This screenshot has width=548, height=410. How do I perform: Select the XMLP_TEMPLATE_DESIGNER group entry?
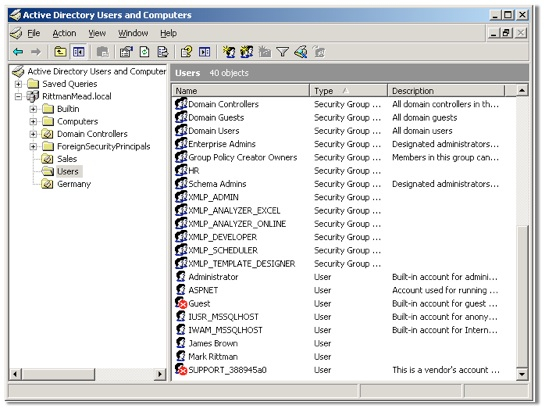[x=242, y=264]
